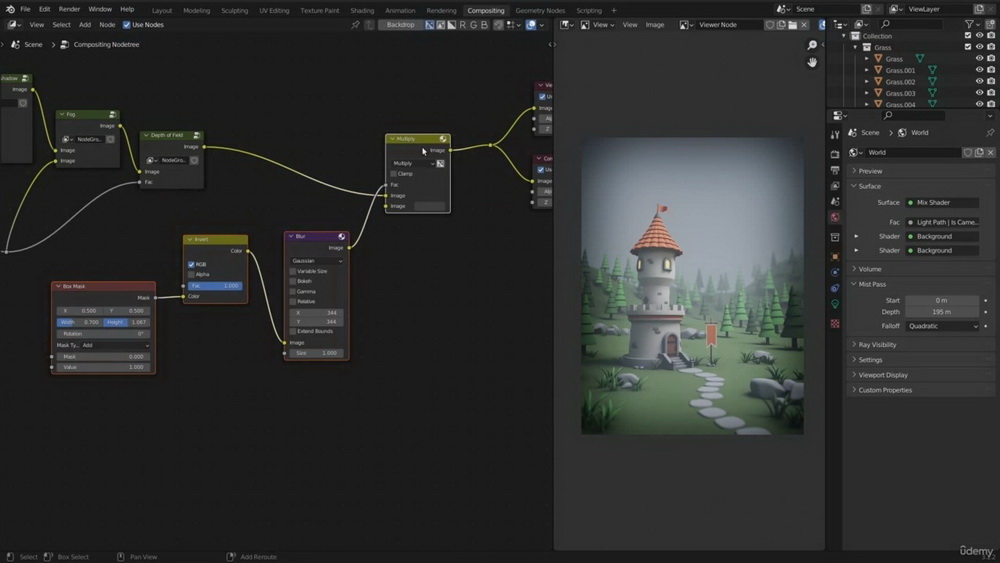The width and height of the screenshot is (1000, 563).
Task: Click the Mix Shader surface field
Action: [942, 203]
